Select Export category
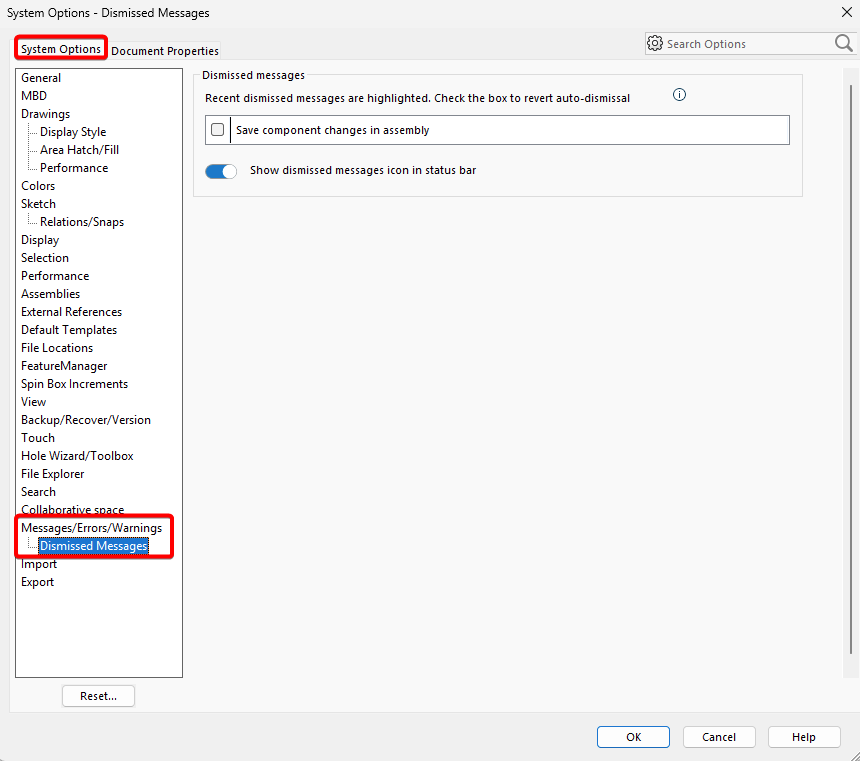This screenshot has width=860, height=761. coord(37,582)
